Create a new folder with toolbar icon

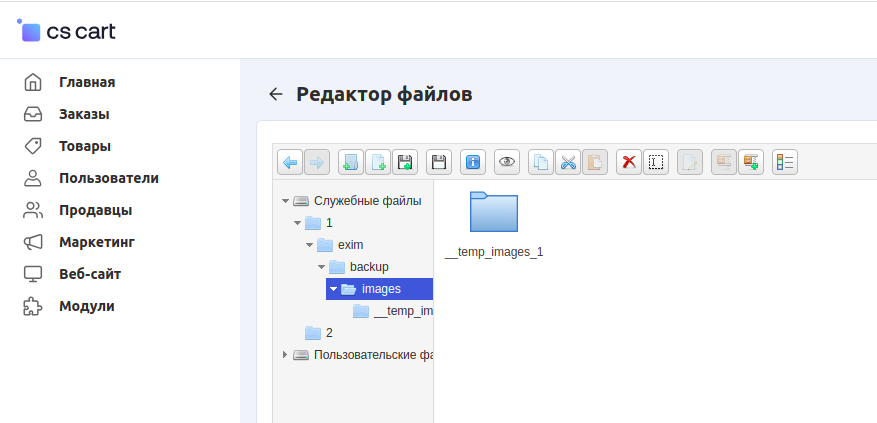(x=351, y=163)
